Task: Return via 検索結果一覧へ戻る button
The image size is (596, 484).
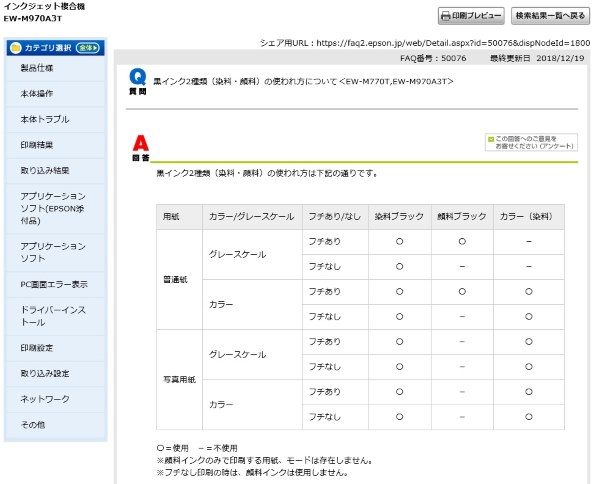Action: pos(550,16)
